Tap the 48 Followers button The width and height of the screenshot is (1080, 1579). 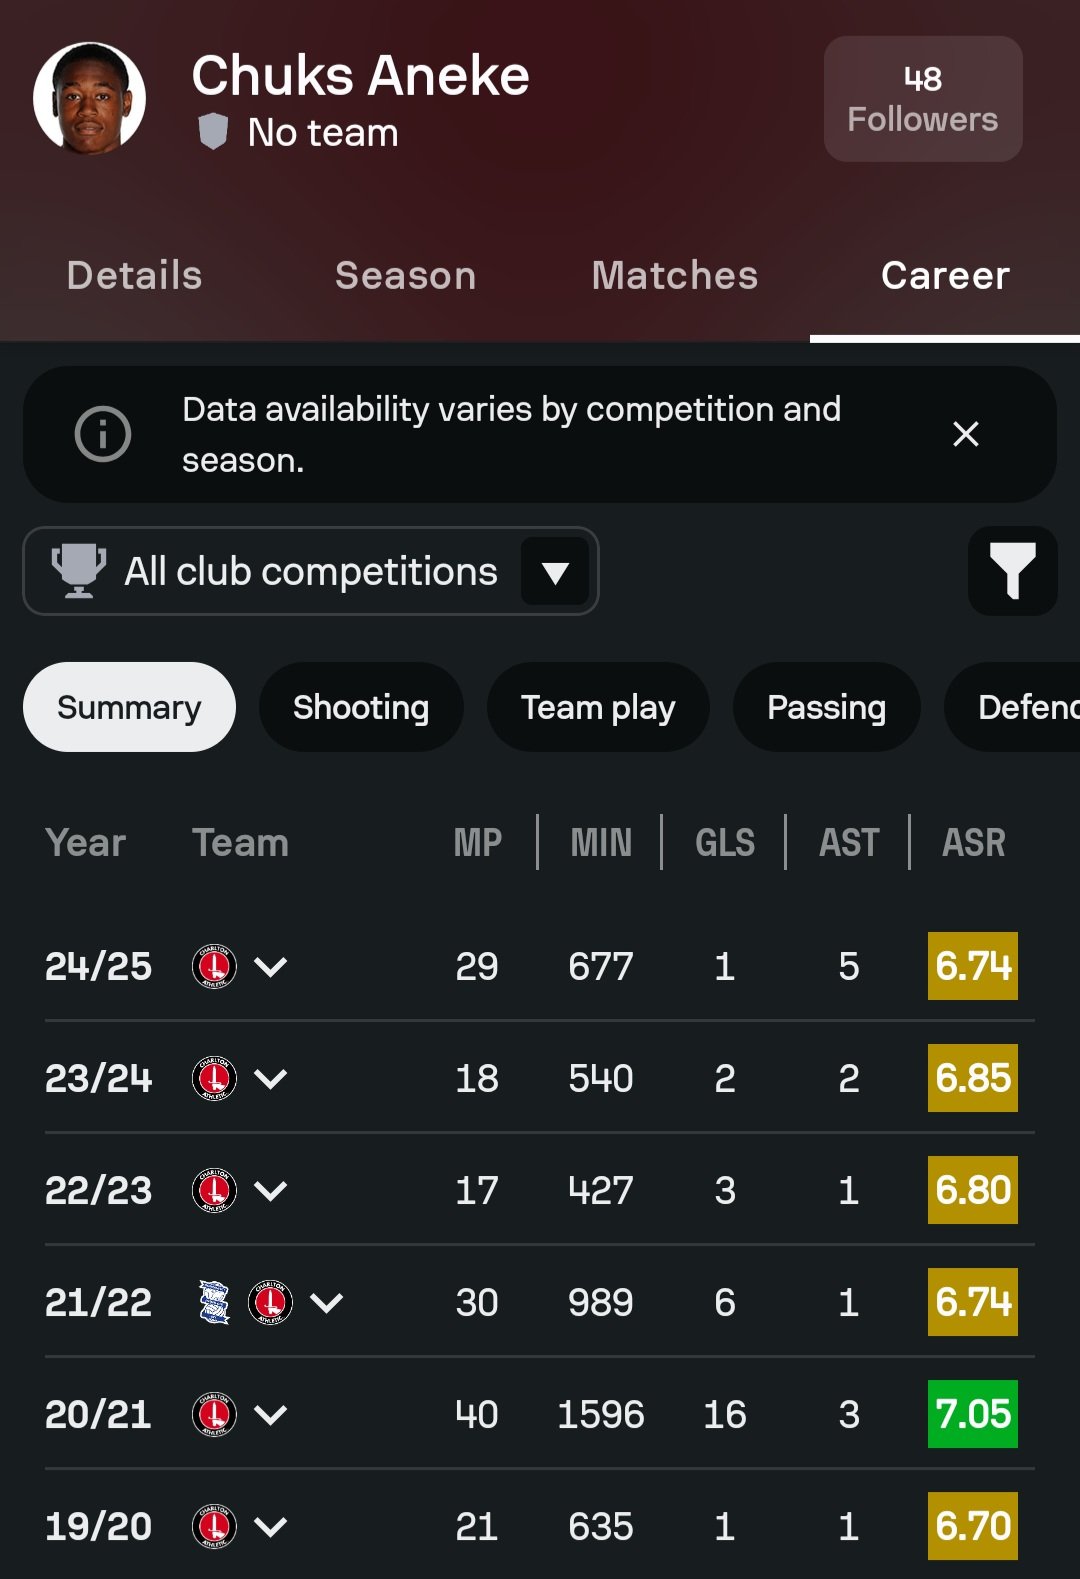click(x=923, y=99)
